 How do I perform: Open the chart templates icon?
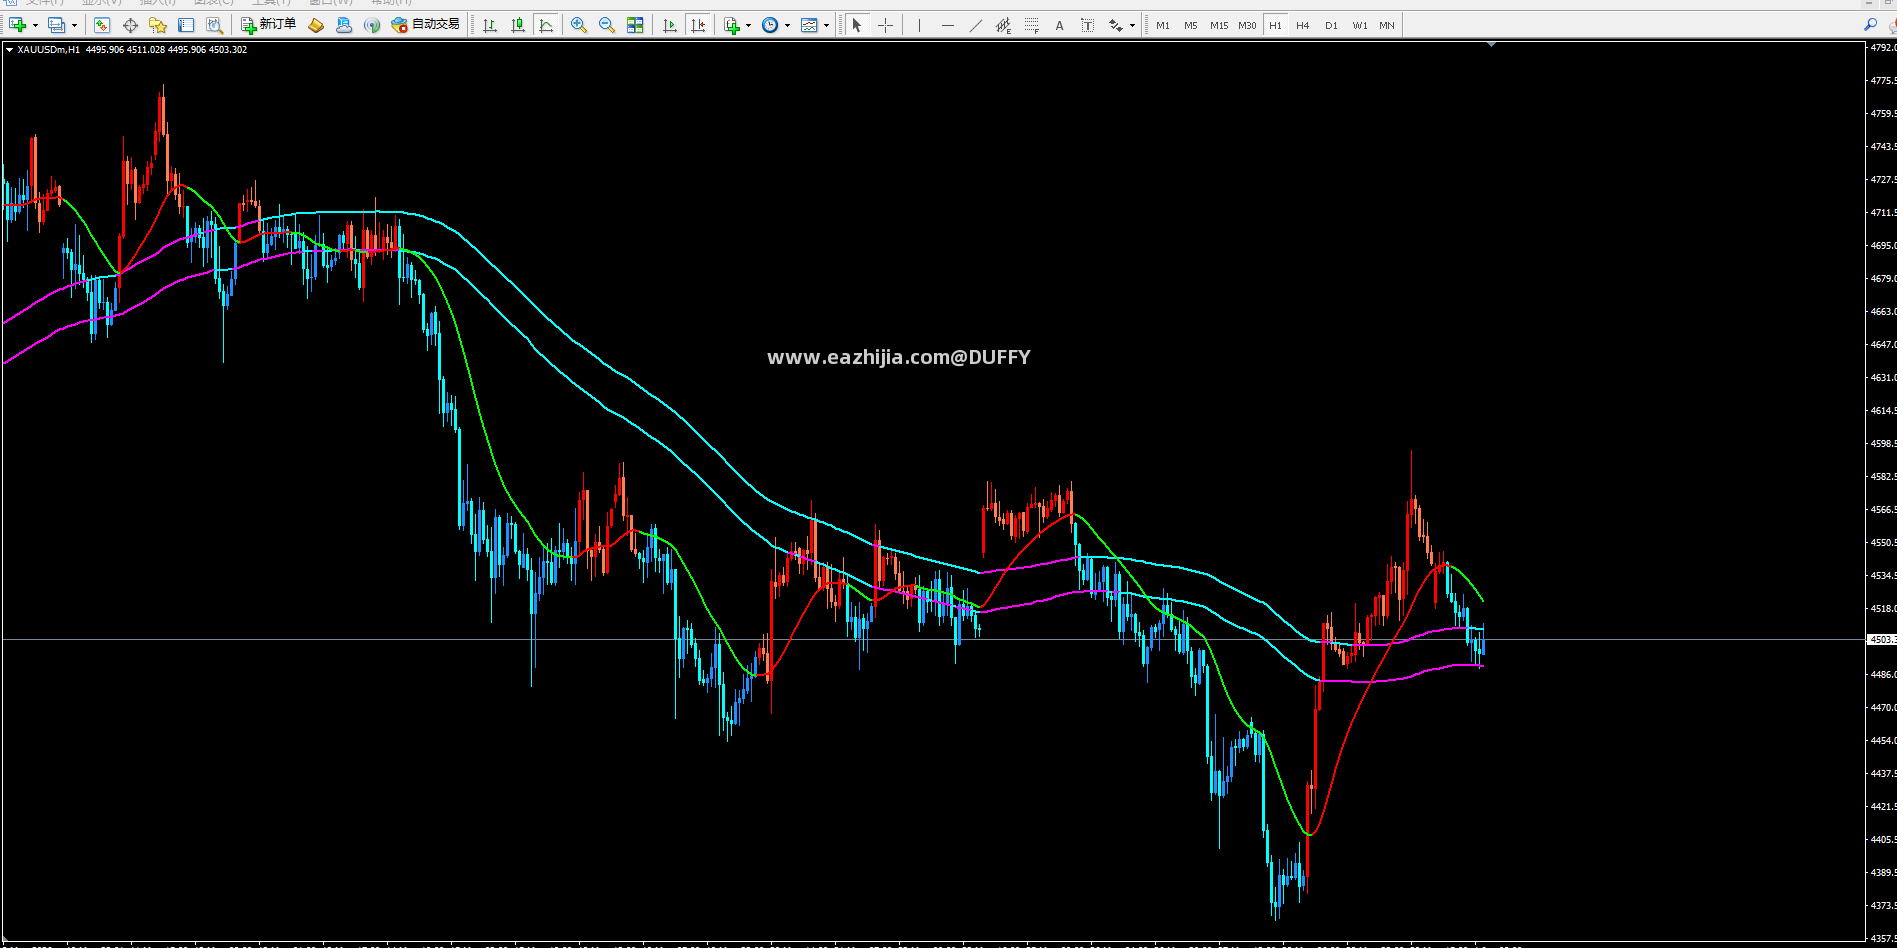point(809,25)
